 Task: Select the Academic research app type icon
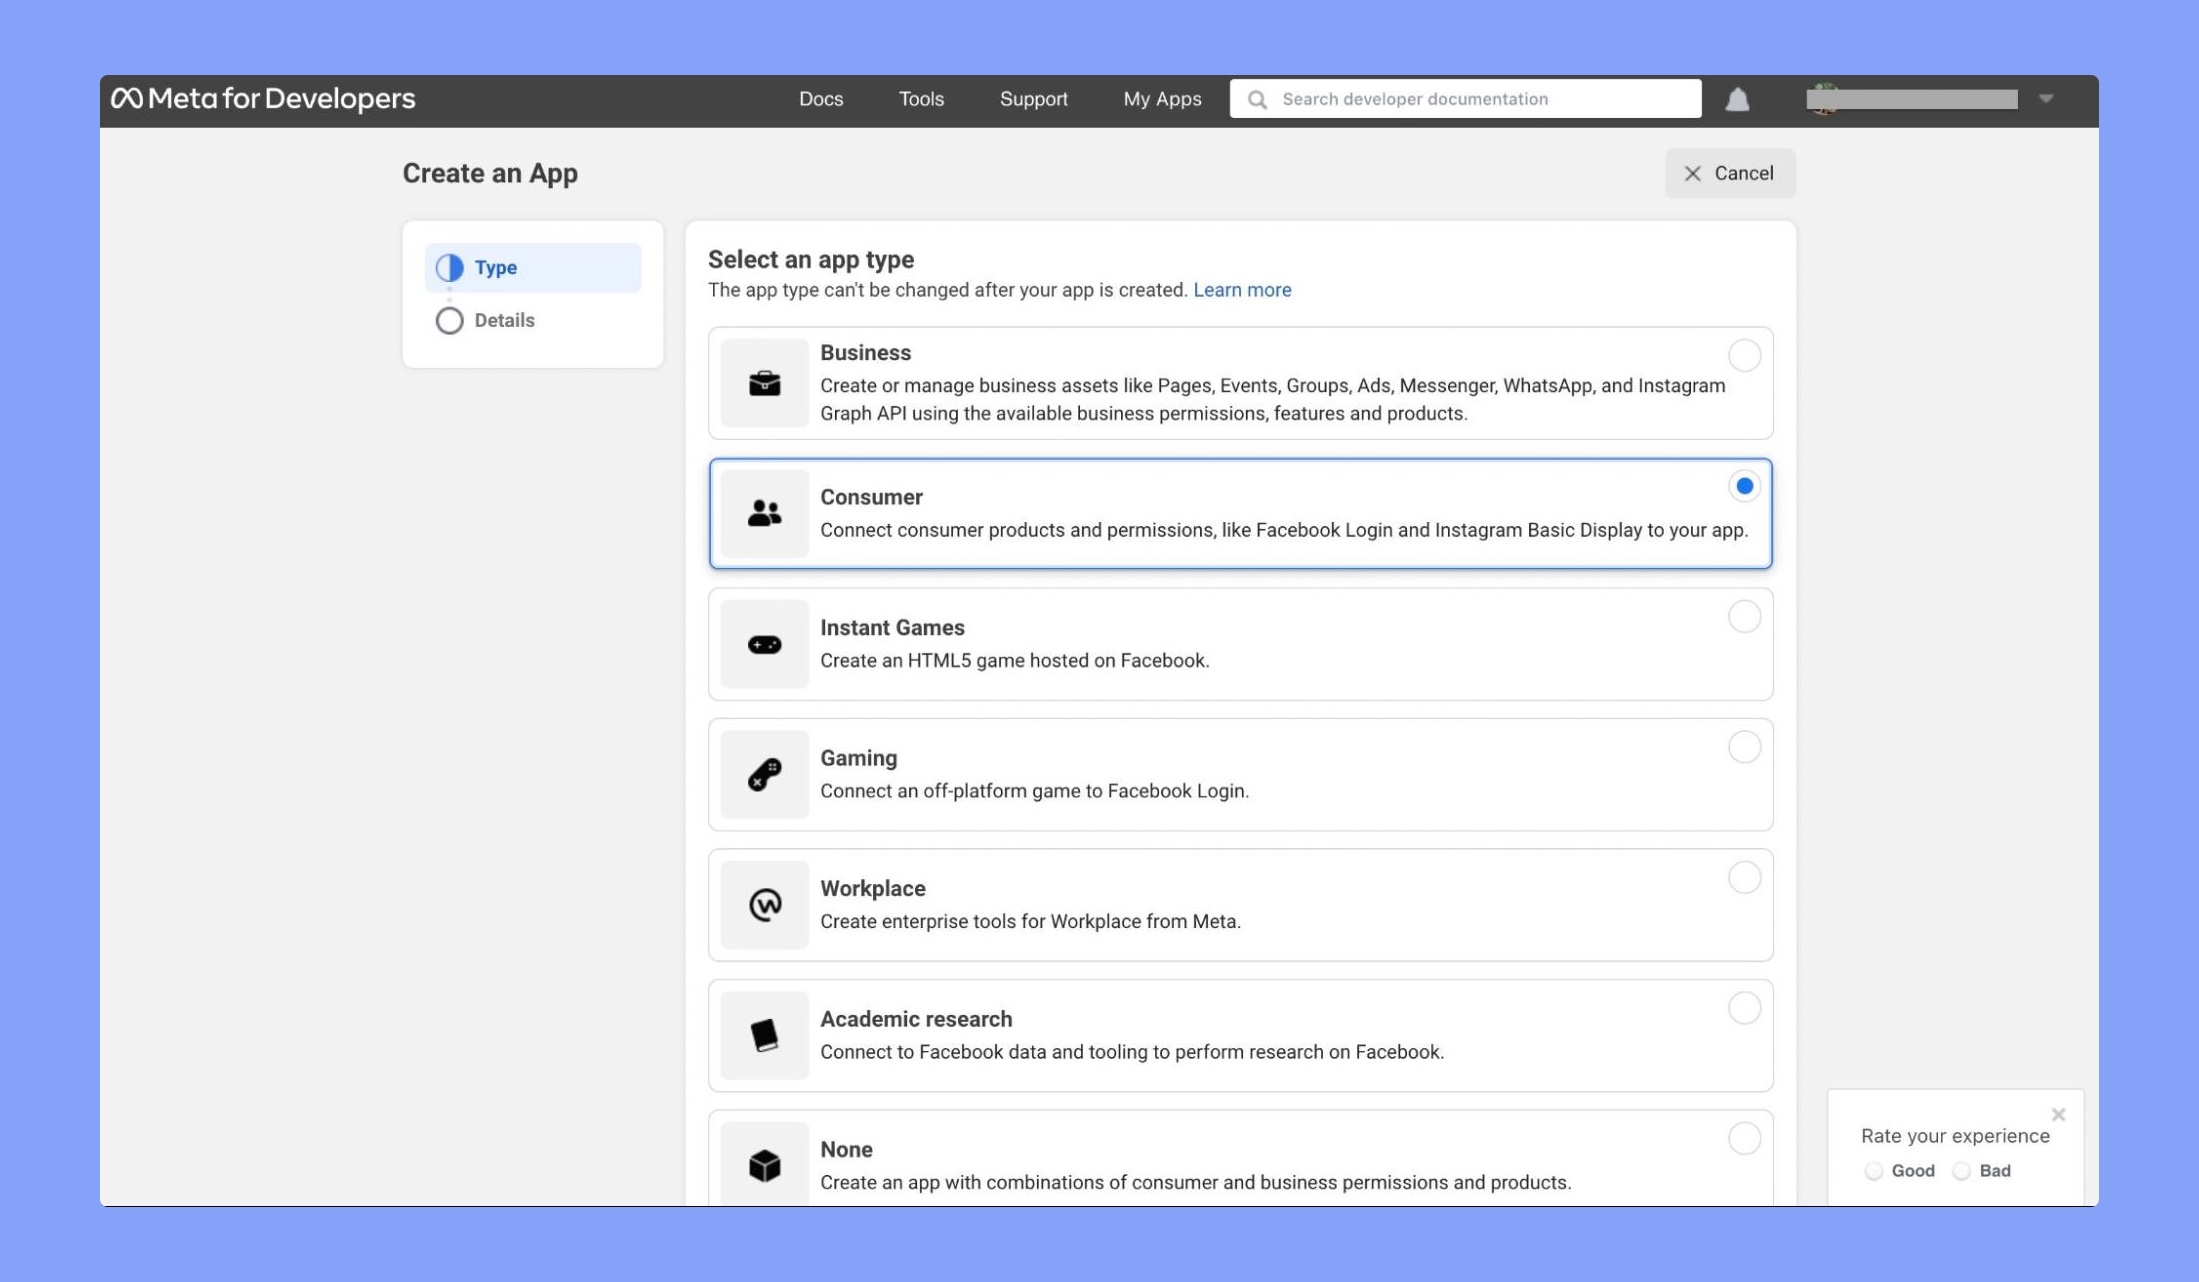763,1035
